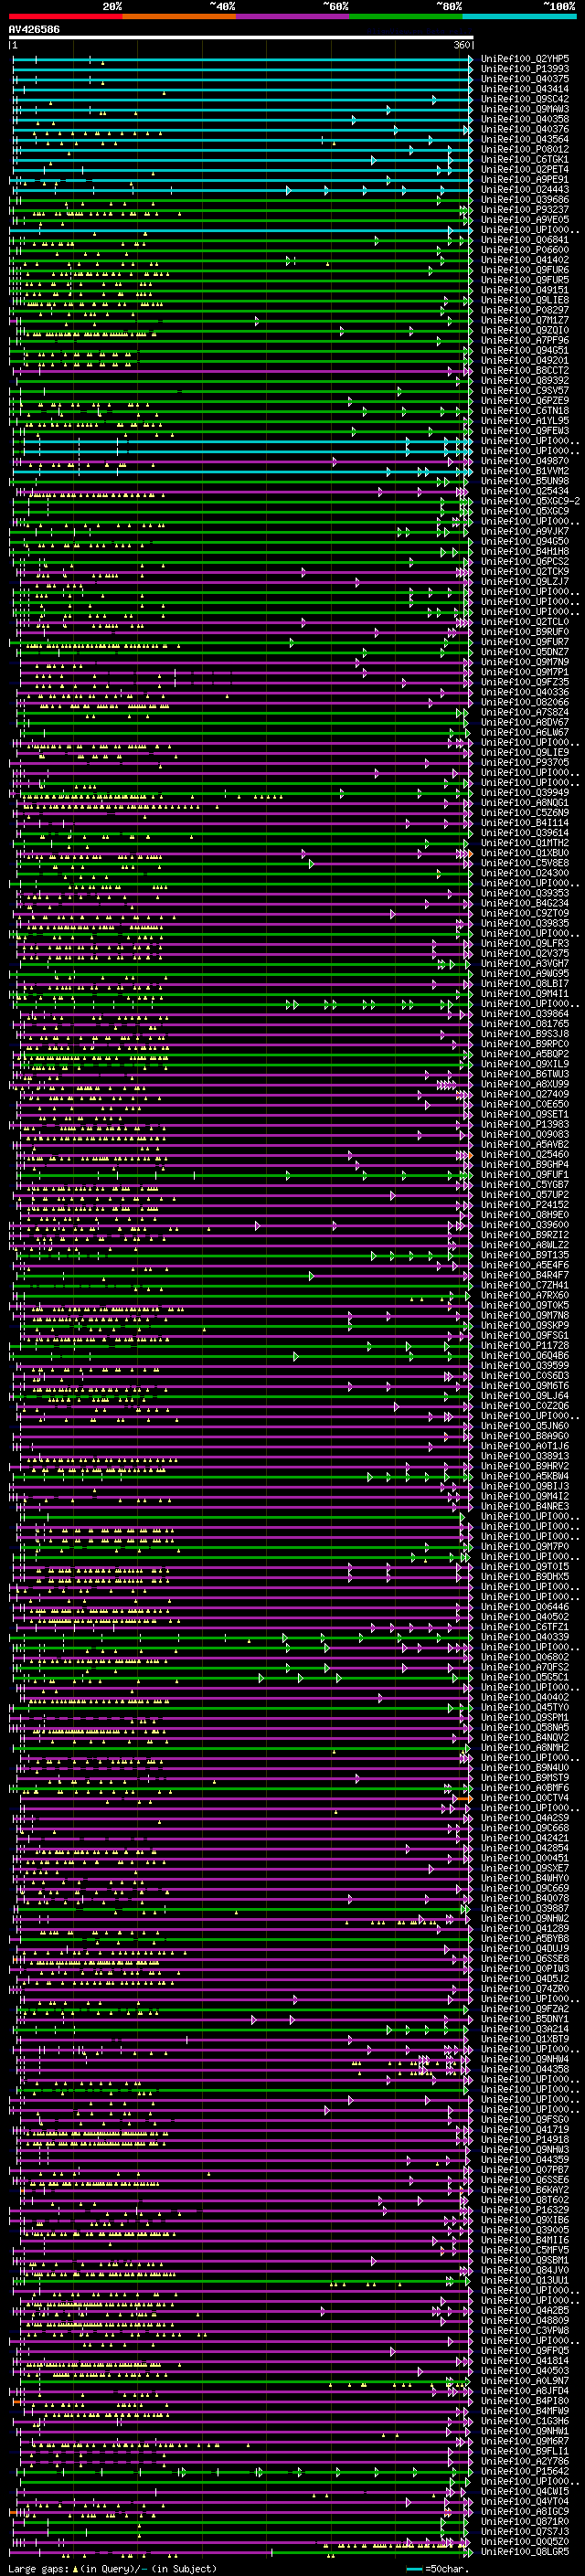Screen dimensions: 585x2576
Task: Select hit label UniRef100_Q9LIE8
Action: click(x=525, y=300)
